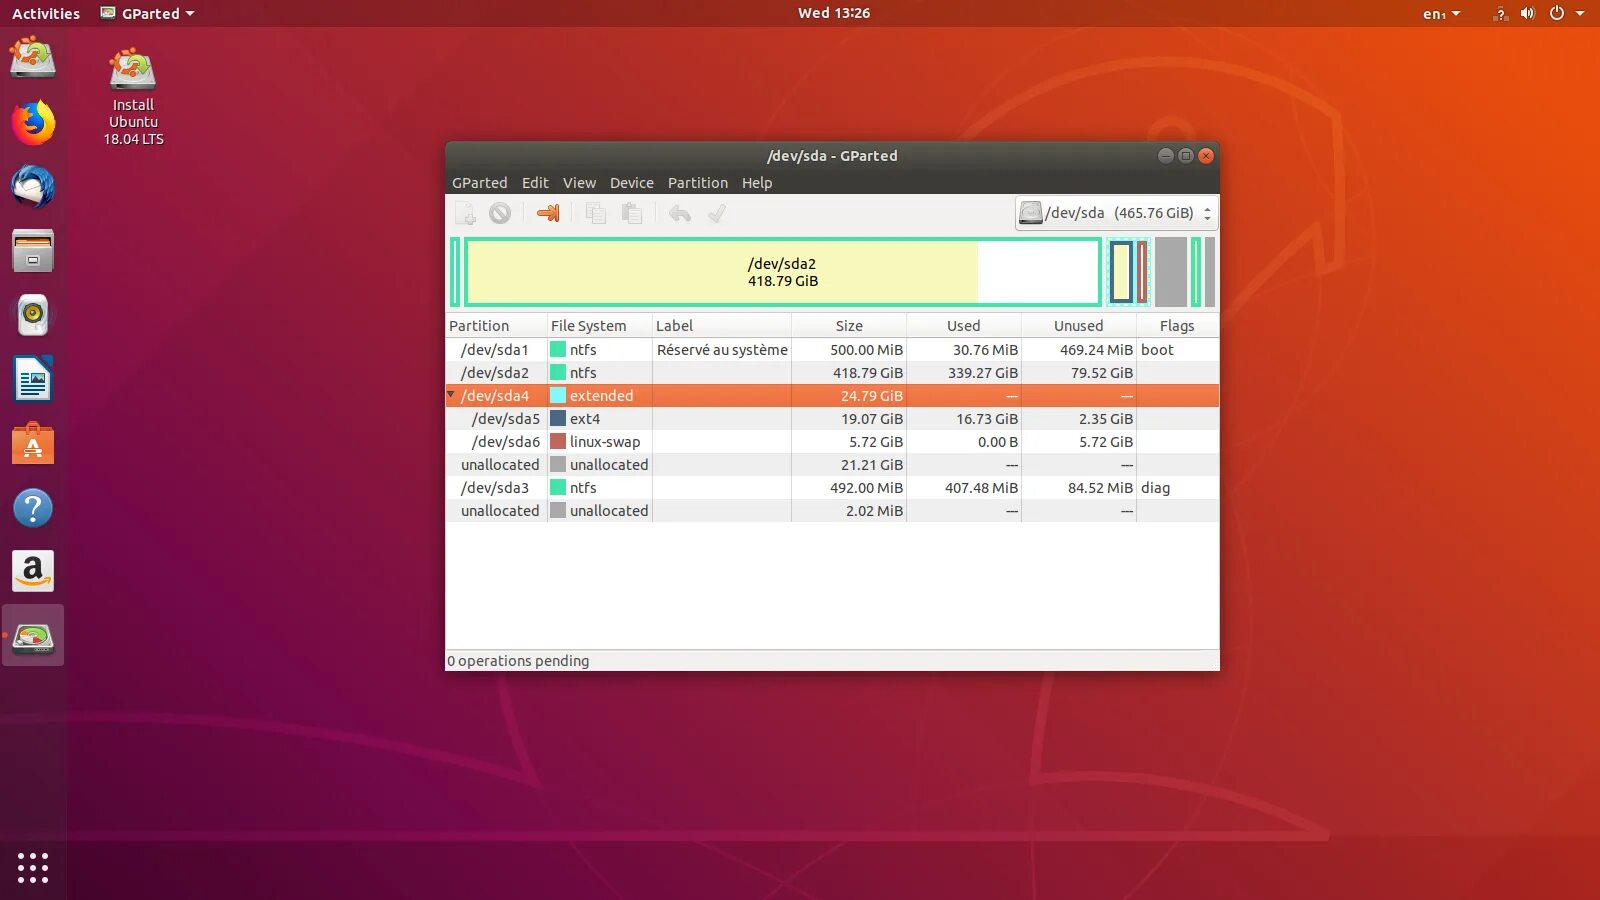
Task: Click the Activities button
Action: click(x=46, y=14)
